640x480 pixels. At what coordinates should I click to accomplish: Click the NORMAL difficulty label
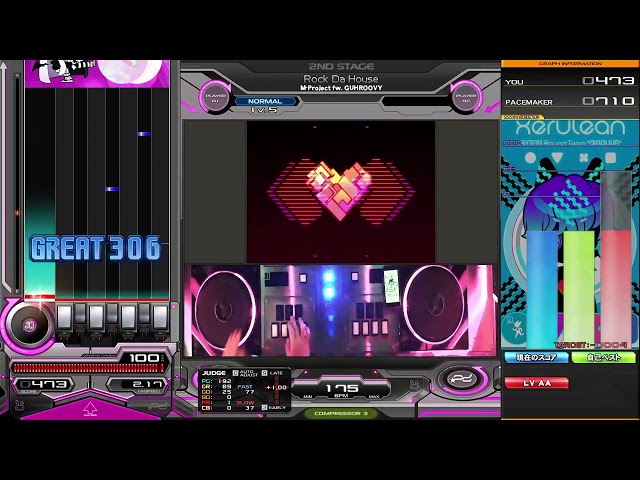265,101
